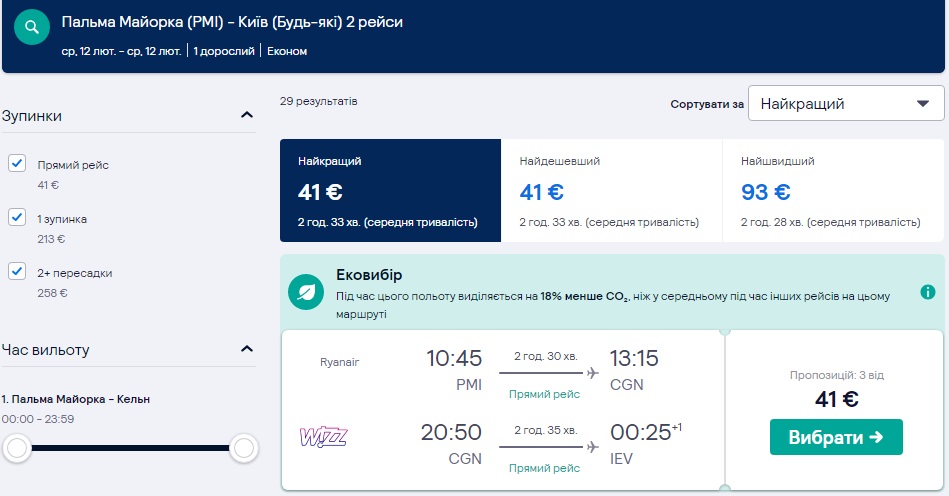Image resolution: width=949 pixels, height=496 pixels.
Task: Click the teal search magnifier icon
Action: click(x=32, y=26)
